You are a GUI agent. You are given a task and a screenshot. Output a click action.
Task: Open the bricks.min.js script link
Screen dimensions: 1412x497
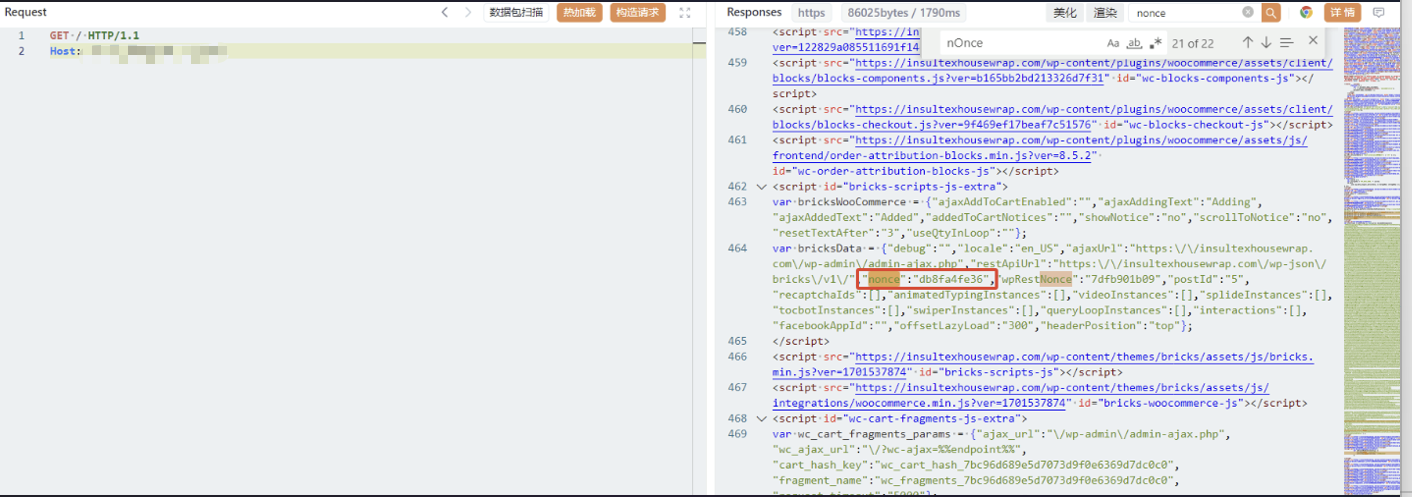(x=1043, y=365)
